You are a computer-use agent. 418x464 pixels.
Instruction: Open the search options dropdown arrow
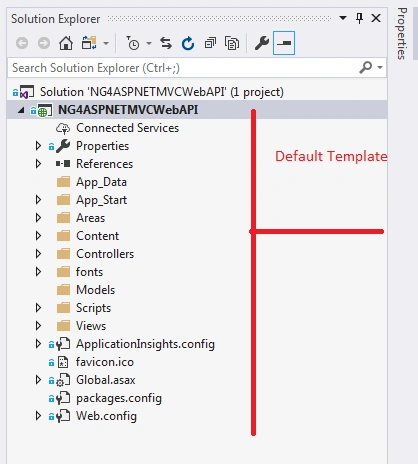click(380, 68)
